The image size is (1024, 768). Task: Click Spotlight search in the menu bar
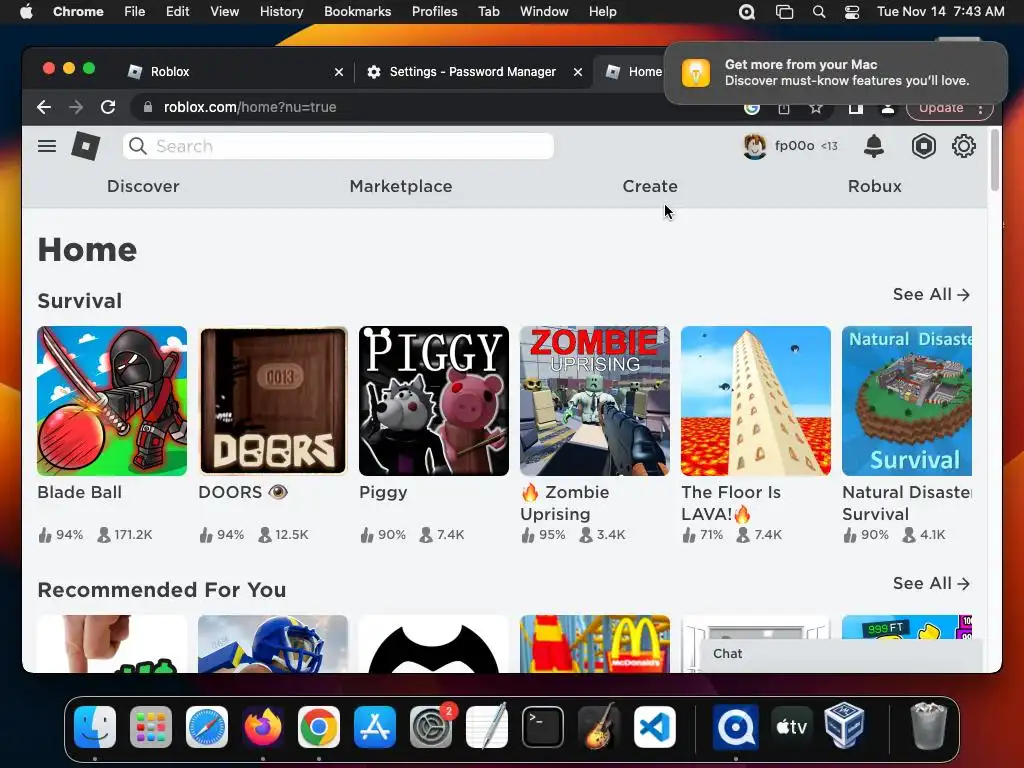[818, 12]
